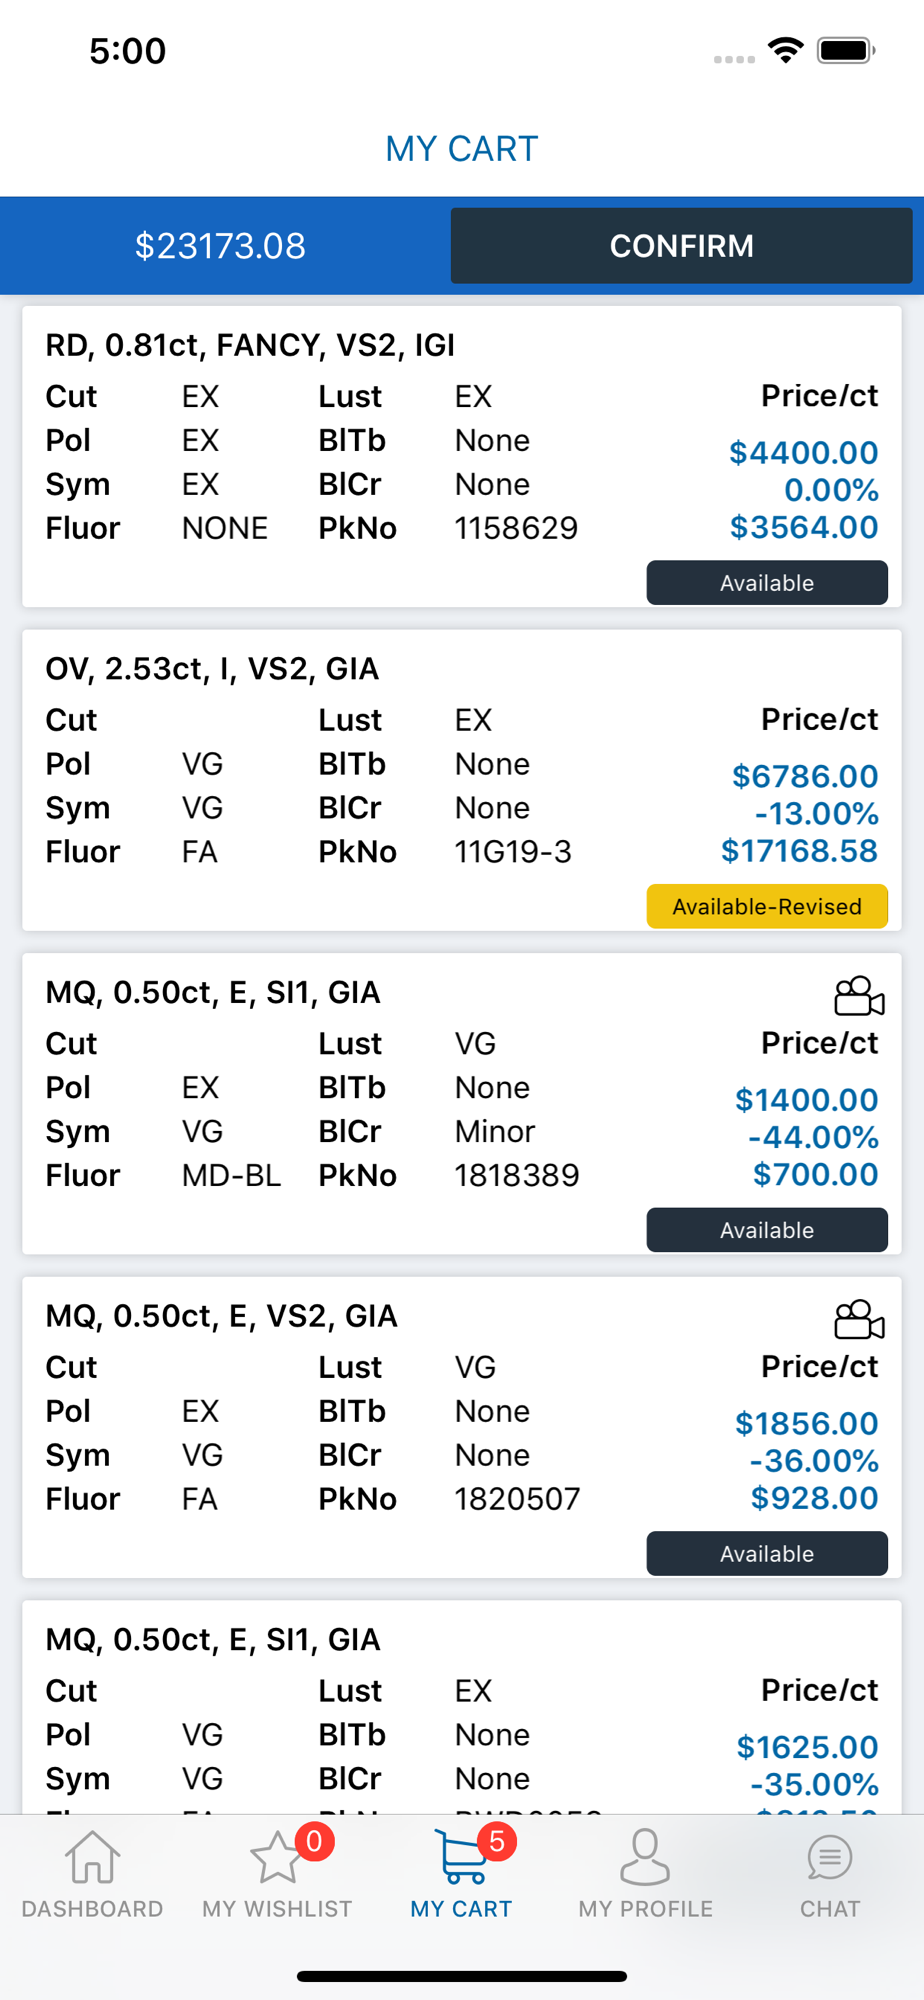Screen dimensions: 924x2000
Task: Tap Available button on RD 0.81ct item
Action: pos(766,583)
